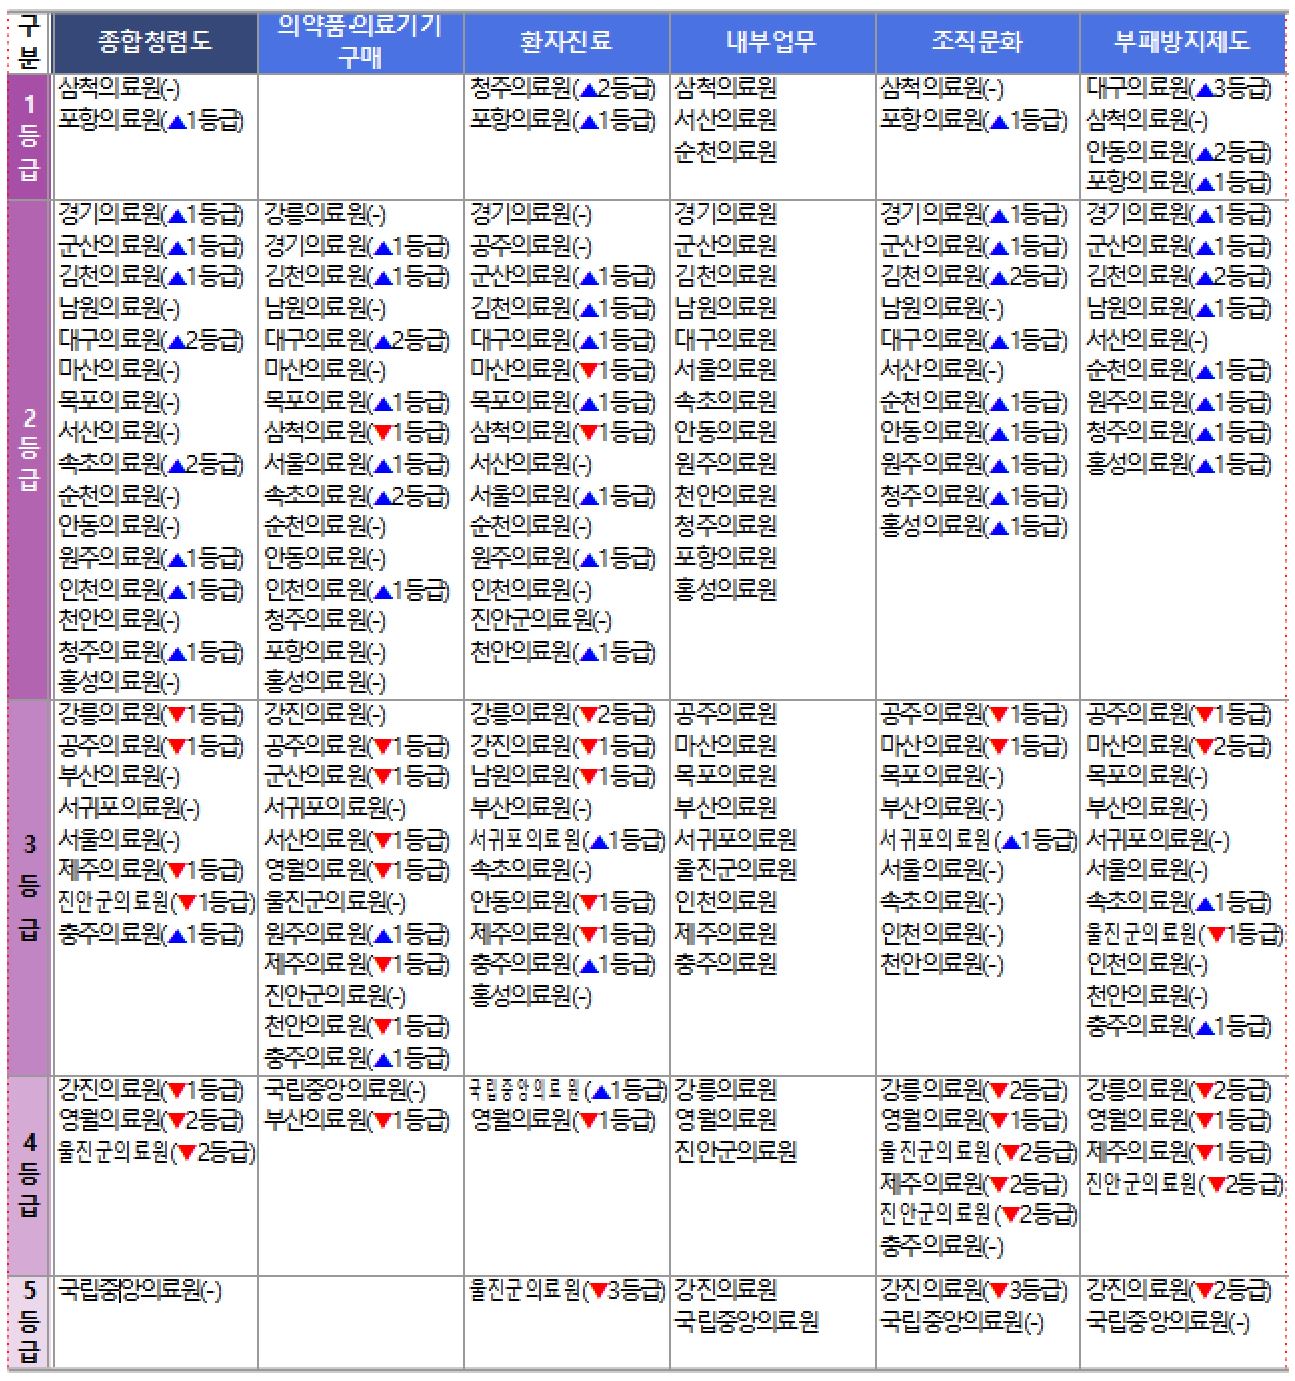The height and width of the screenshot is (1381, 1295).
Task: Select 강릉의료원(-) in 구매 2등급
Action: (325, 213)
